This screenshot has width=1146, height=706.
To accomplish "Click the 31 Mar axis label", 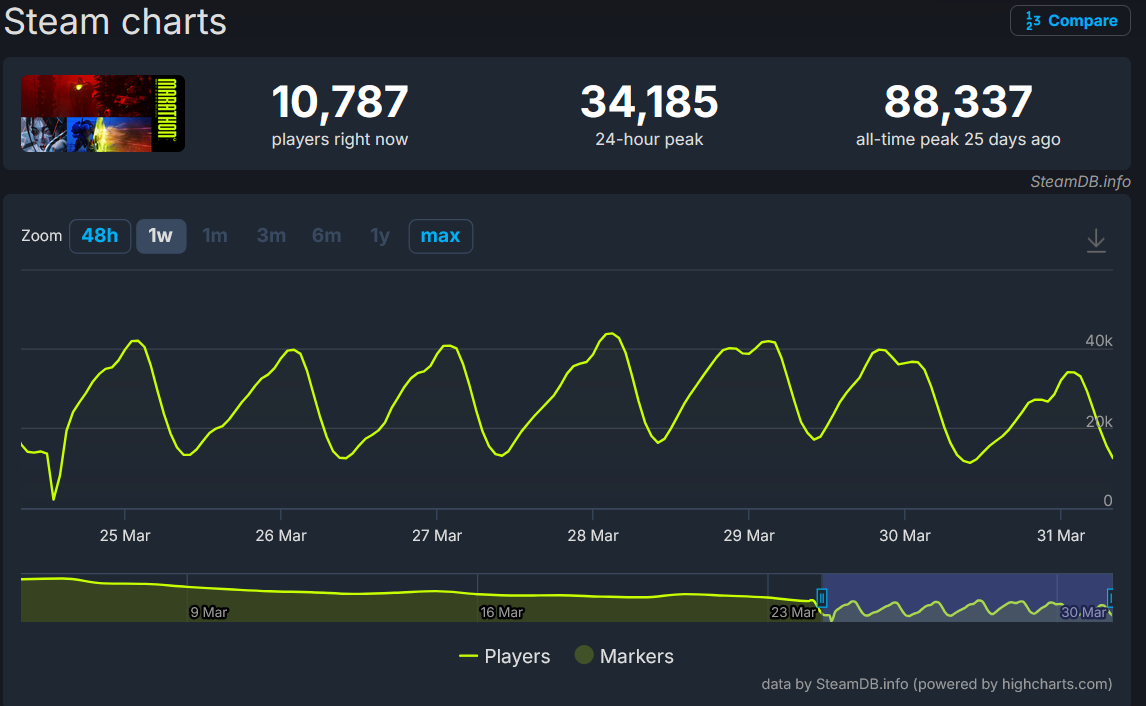I will click(x=1060, y=536).
